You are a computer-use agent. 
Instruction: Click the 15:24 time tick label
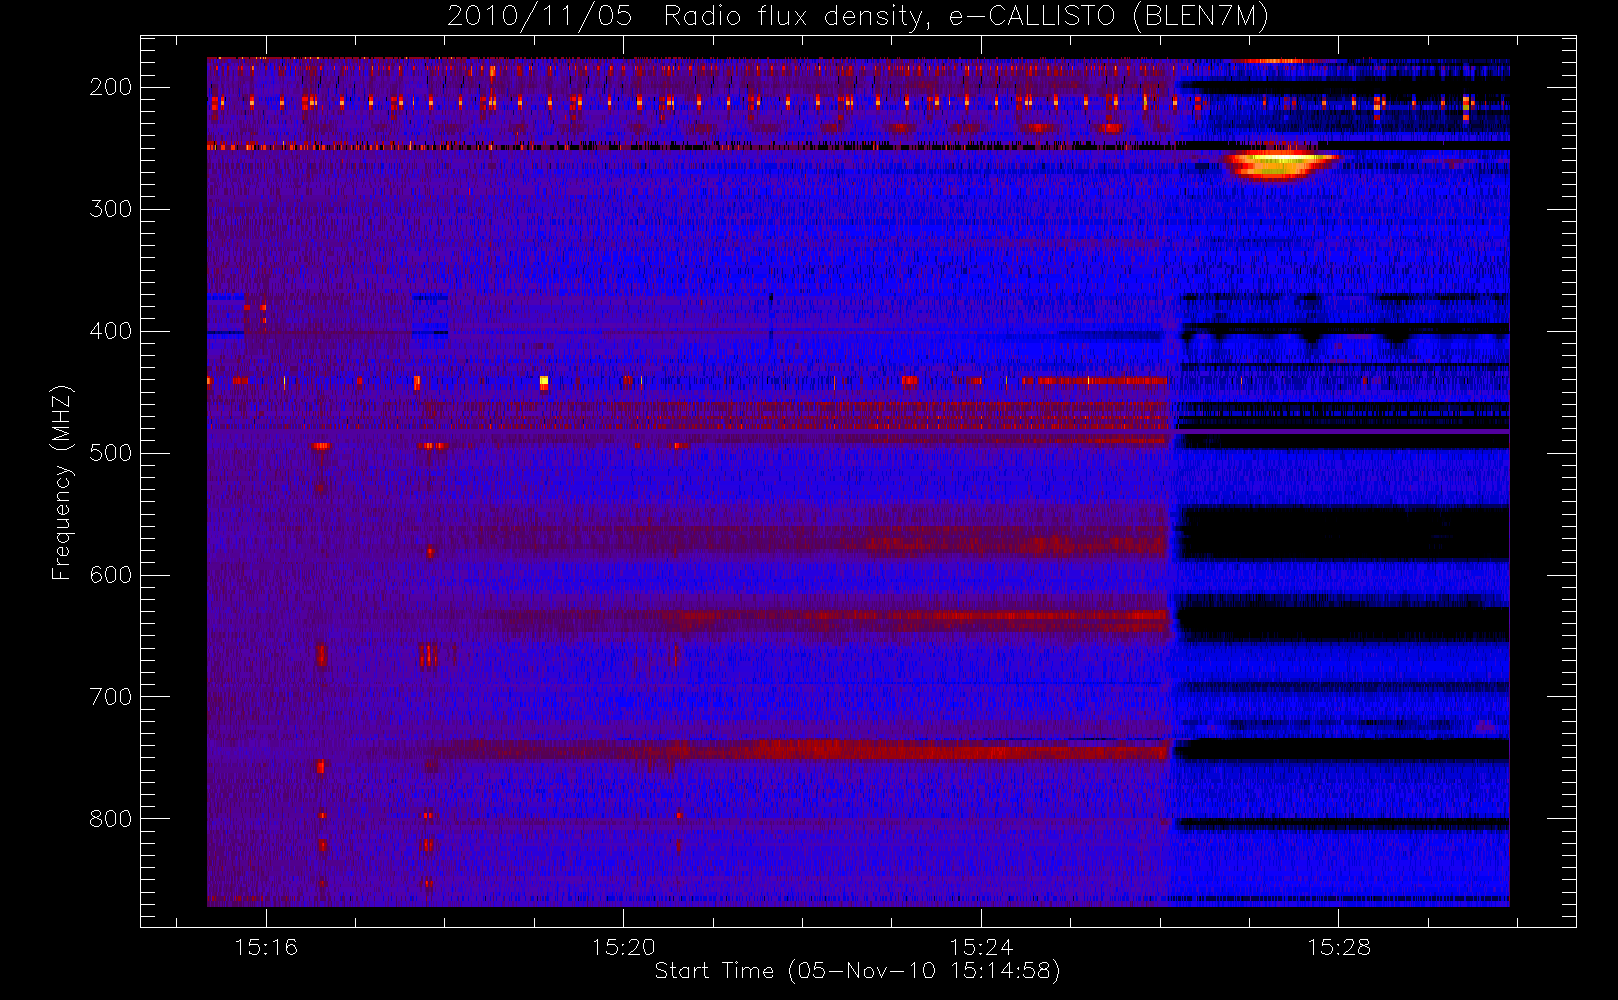[x=981, y=947]
